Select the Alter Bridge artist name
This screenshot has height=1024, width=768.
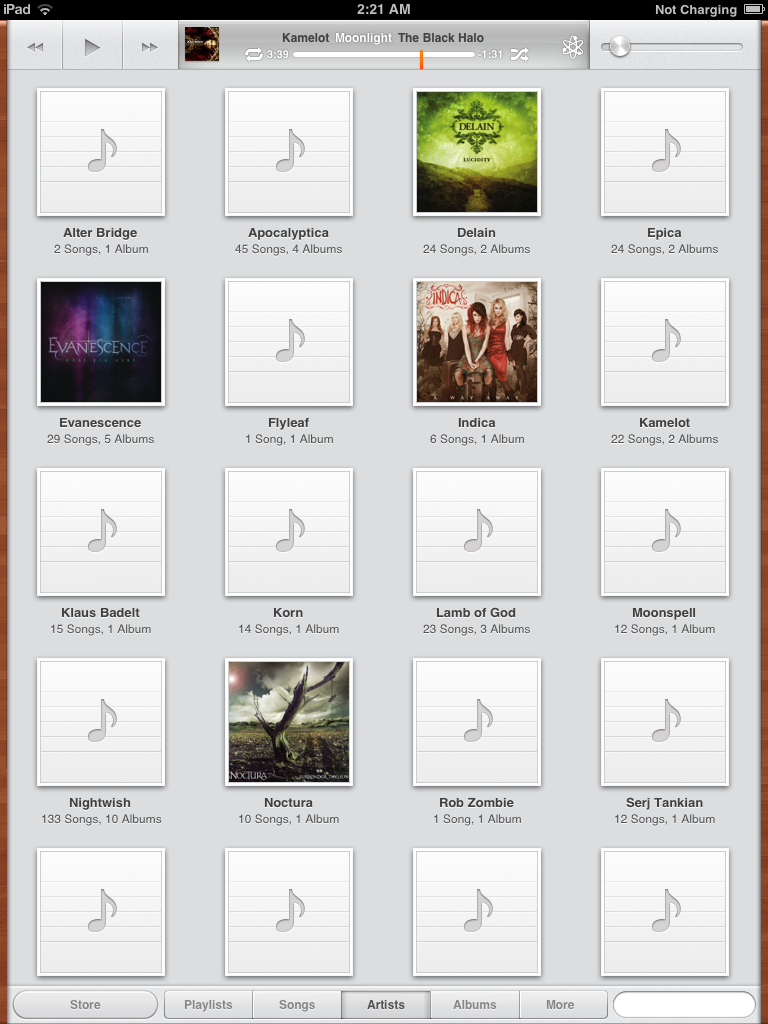coord(100,232)
